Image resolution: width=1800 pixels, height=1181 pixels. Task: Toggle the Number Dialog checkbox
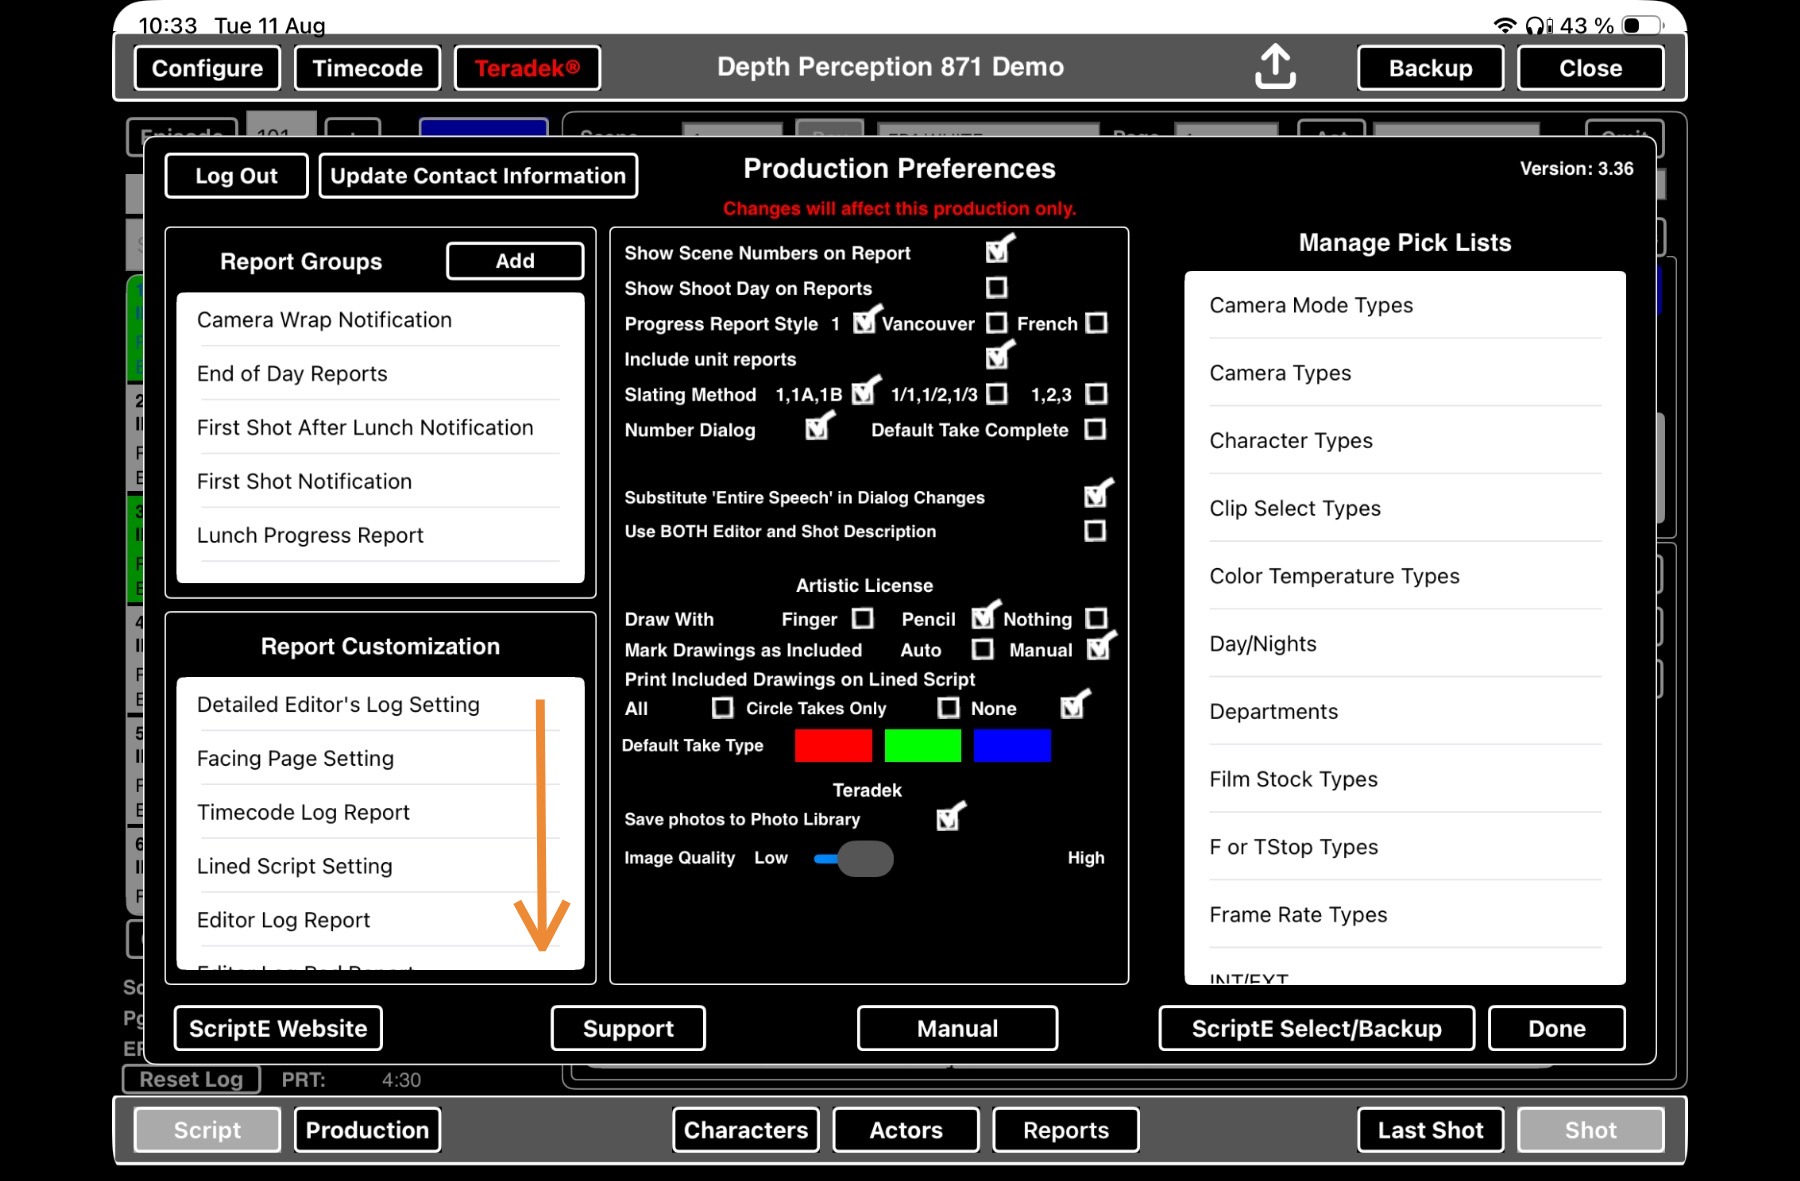click(x=817, y=429)
